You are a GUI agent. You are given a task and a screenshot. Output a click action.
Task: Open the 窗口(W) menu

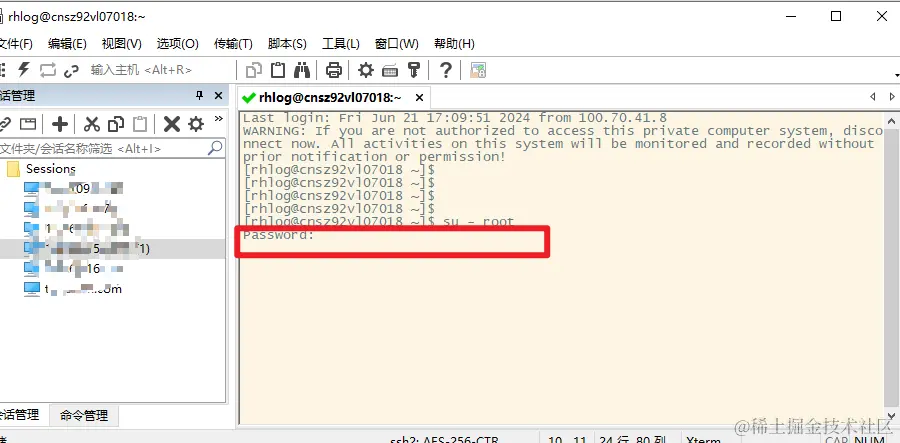pos(397,44)
